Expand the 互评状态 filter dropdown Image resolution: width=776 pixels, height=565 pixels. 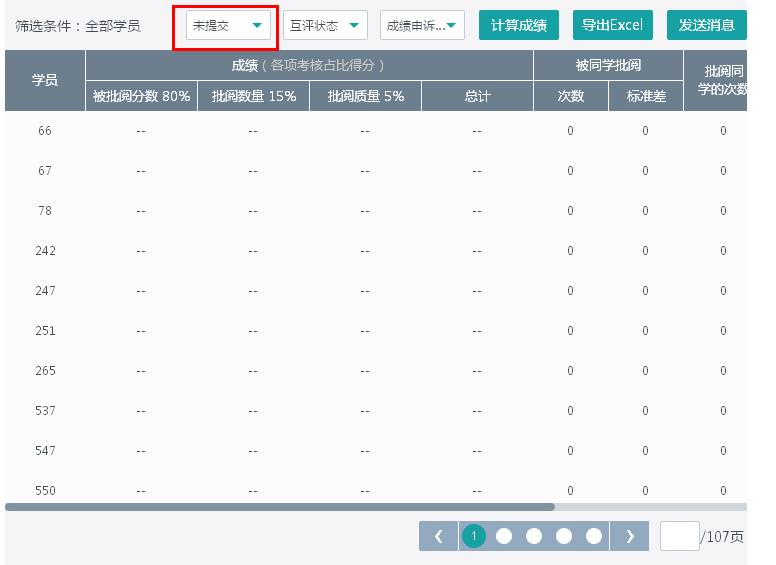coord(325,26)
